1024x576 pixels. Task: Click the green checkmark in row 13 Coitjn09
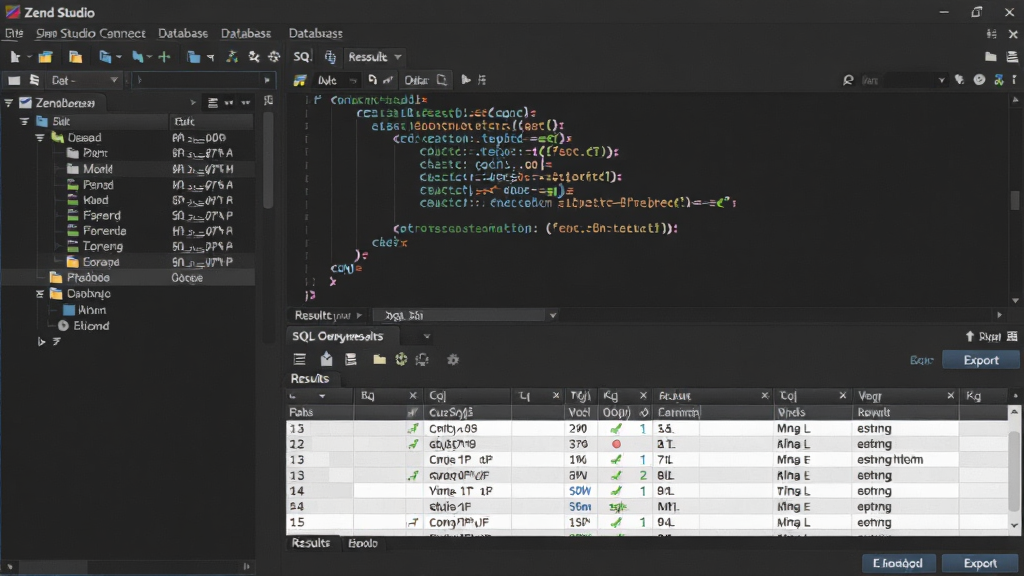coord(616,428)
